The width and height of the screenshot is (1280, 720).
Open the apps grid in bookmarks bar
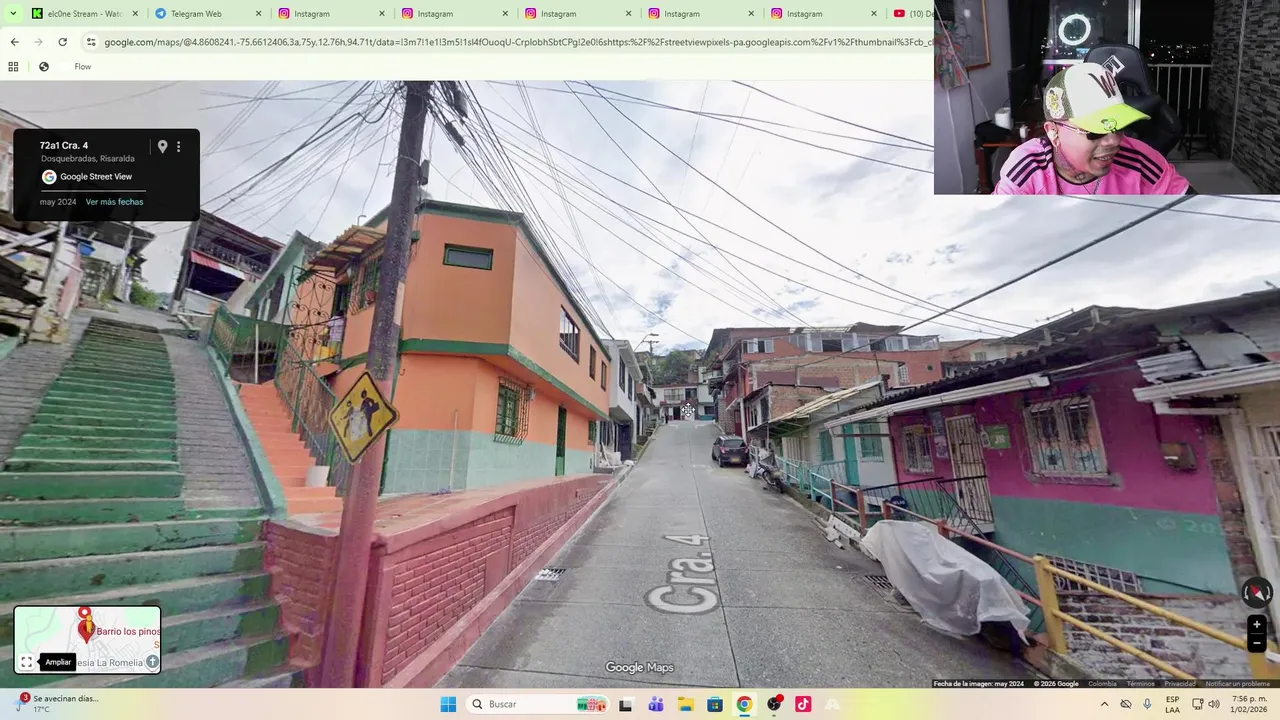[x=13, y=67]
